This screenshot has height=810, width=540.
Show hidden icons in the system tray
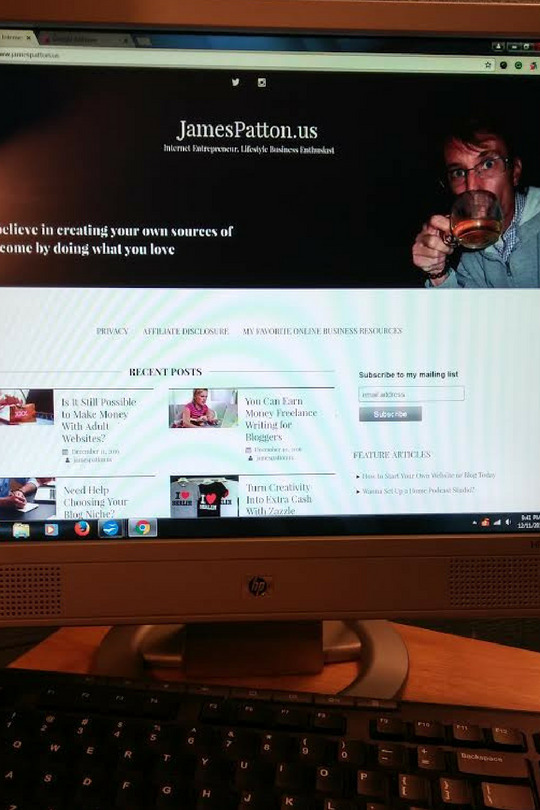point(474,523)
